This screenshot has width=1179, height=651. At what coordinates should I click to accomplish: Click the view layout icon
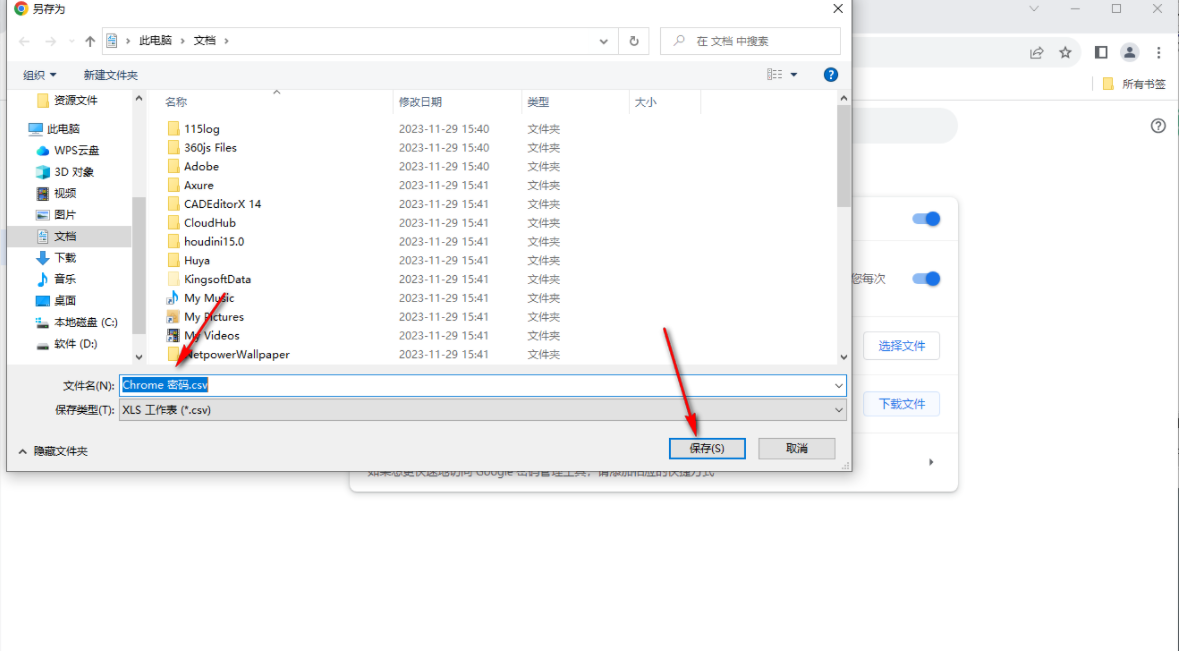pyautogui.click(x=774, y=74)
